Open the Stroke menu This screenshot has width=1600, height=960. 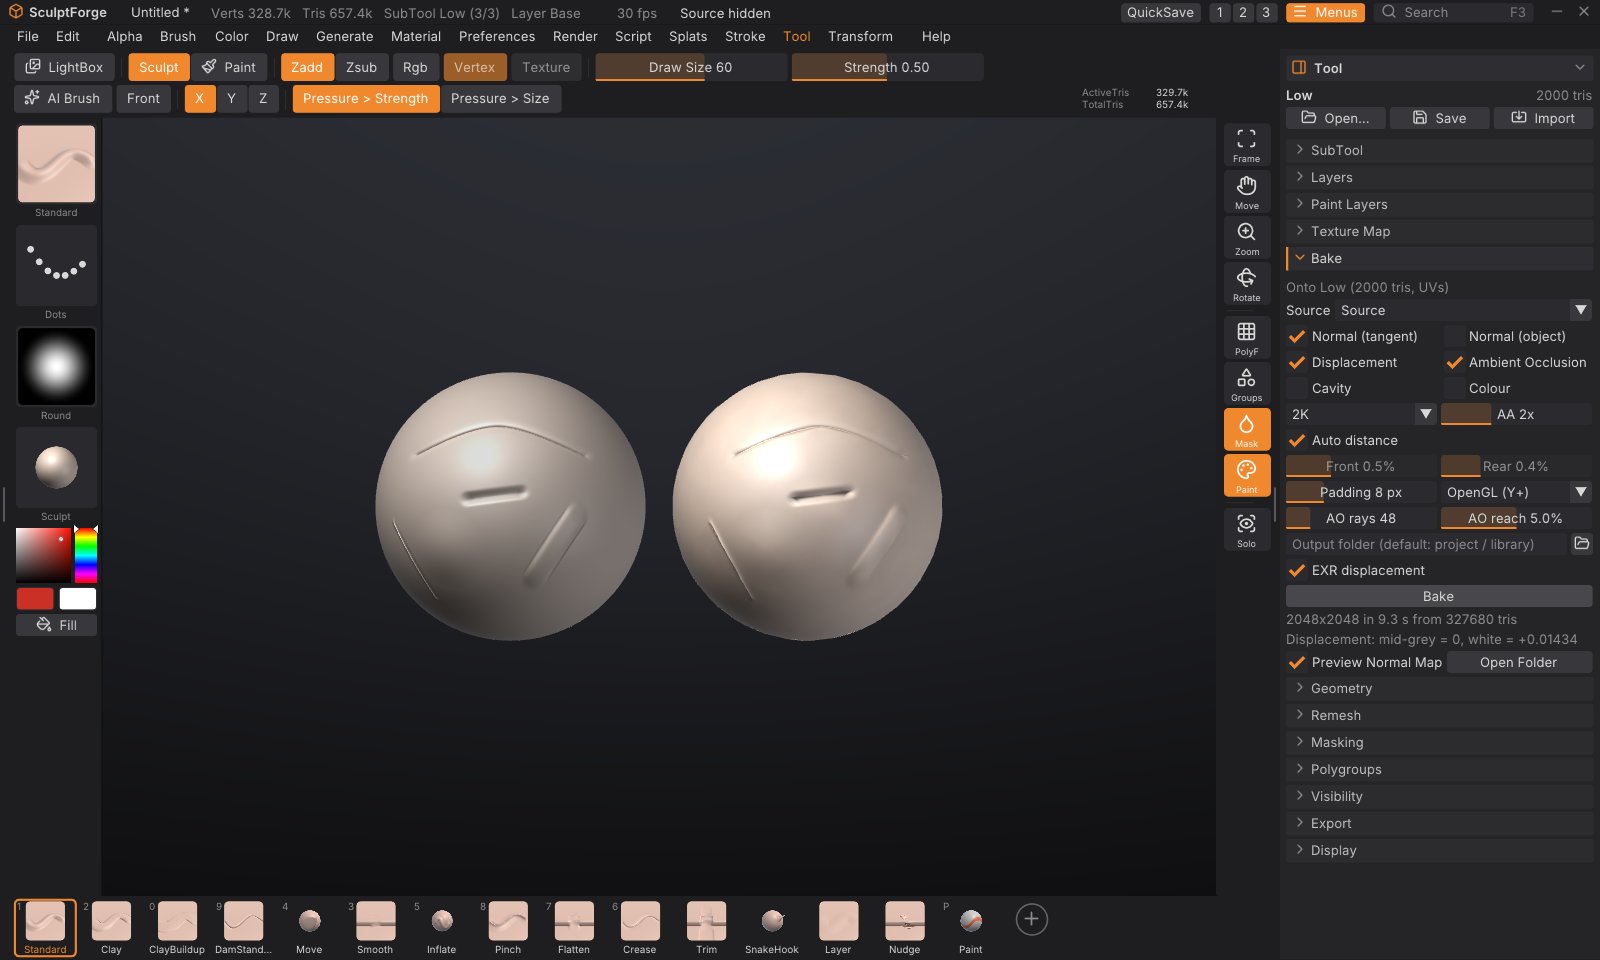(x=745, y=36)
